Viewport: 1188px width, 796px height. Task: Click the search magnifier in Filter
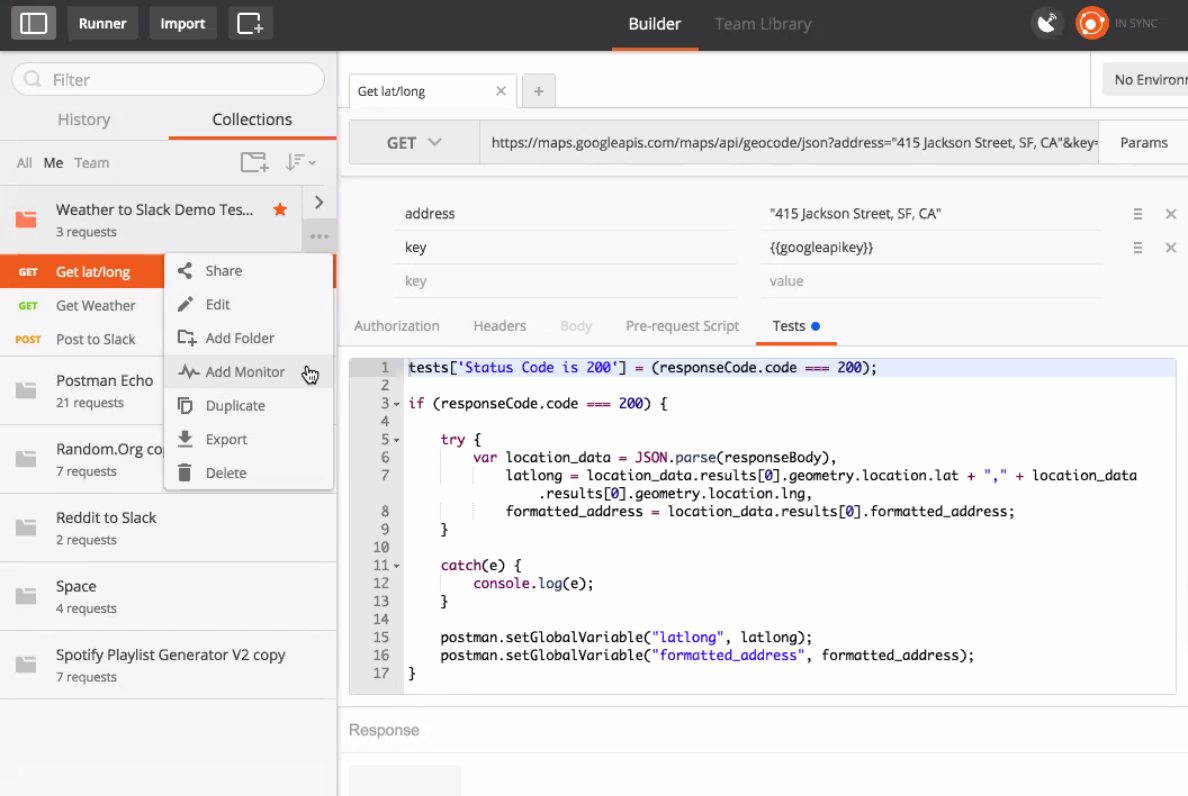[x=33, y=79]
